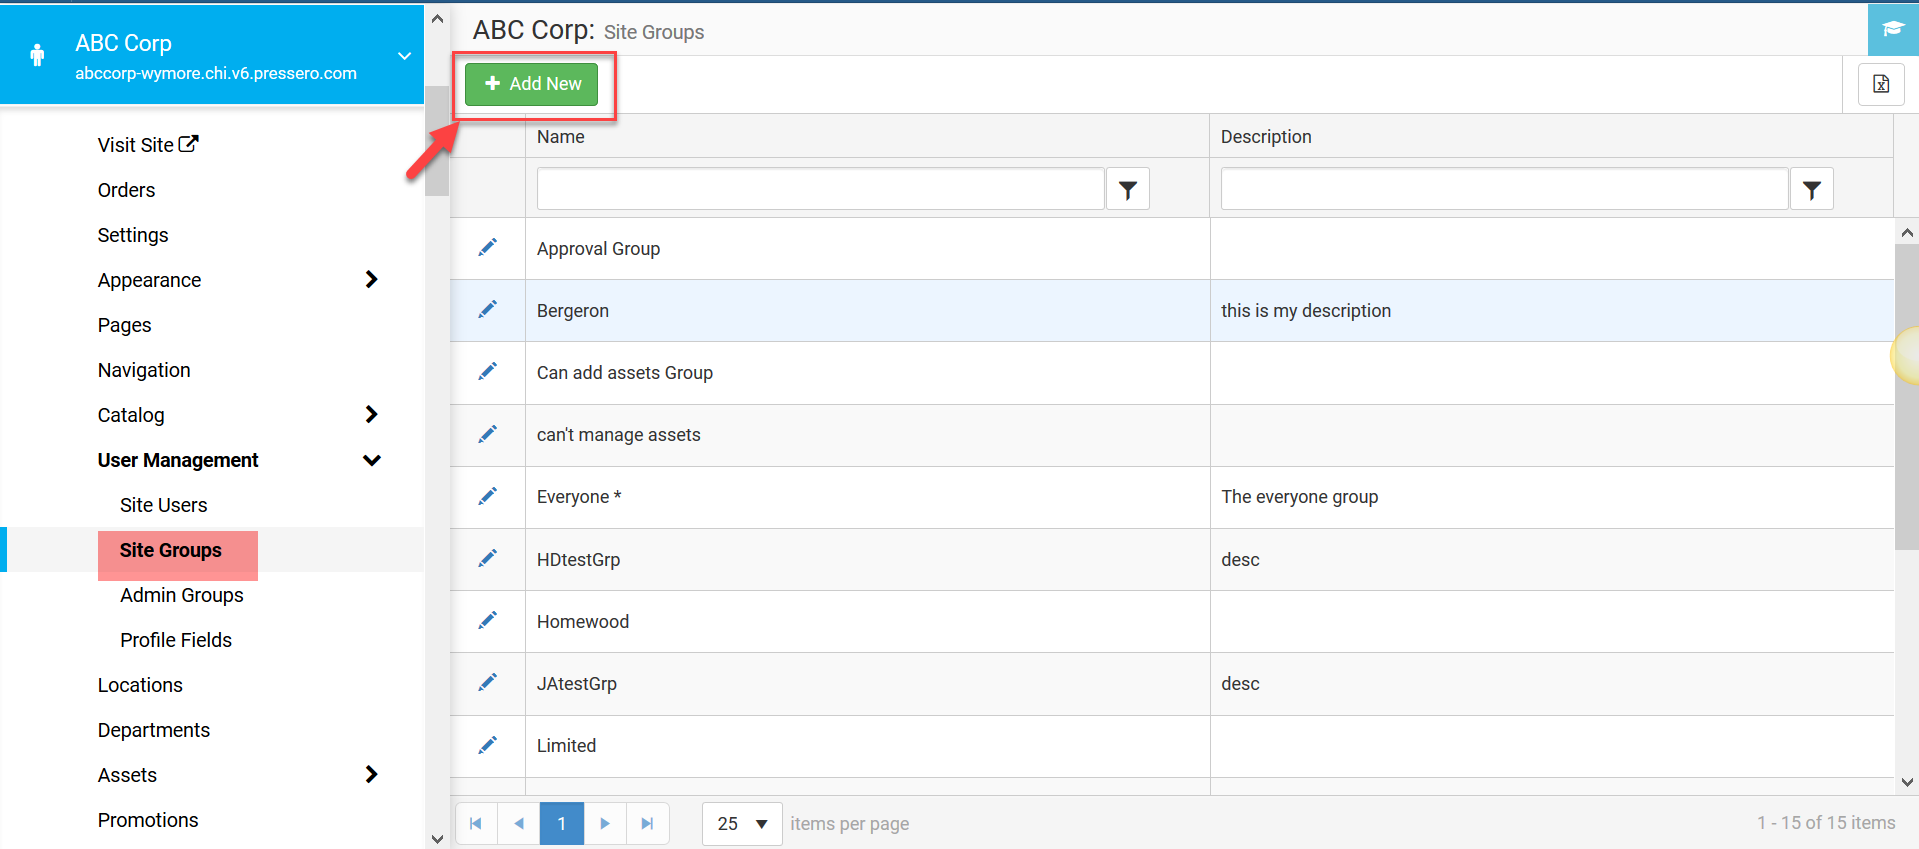
Task: Click the table scrollbar up arrow
Action: pos(1907,232)
